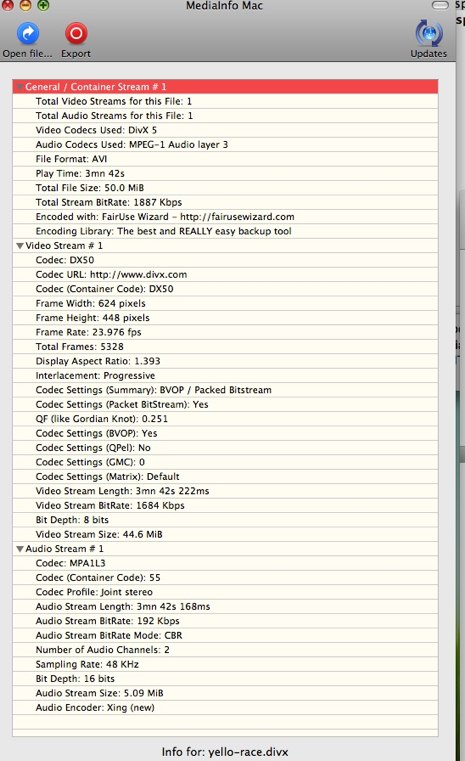Screen dimensions: 465x761
Task: Check for Updates via globe icon
Action: [429, 33]
